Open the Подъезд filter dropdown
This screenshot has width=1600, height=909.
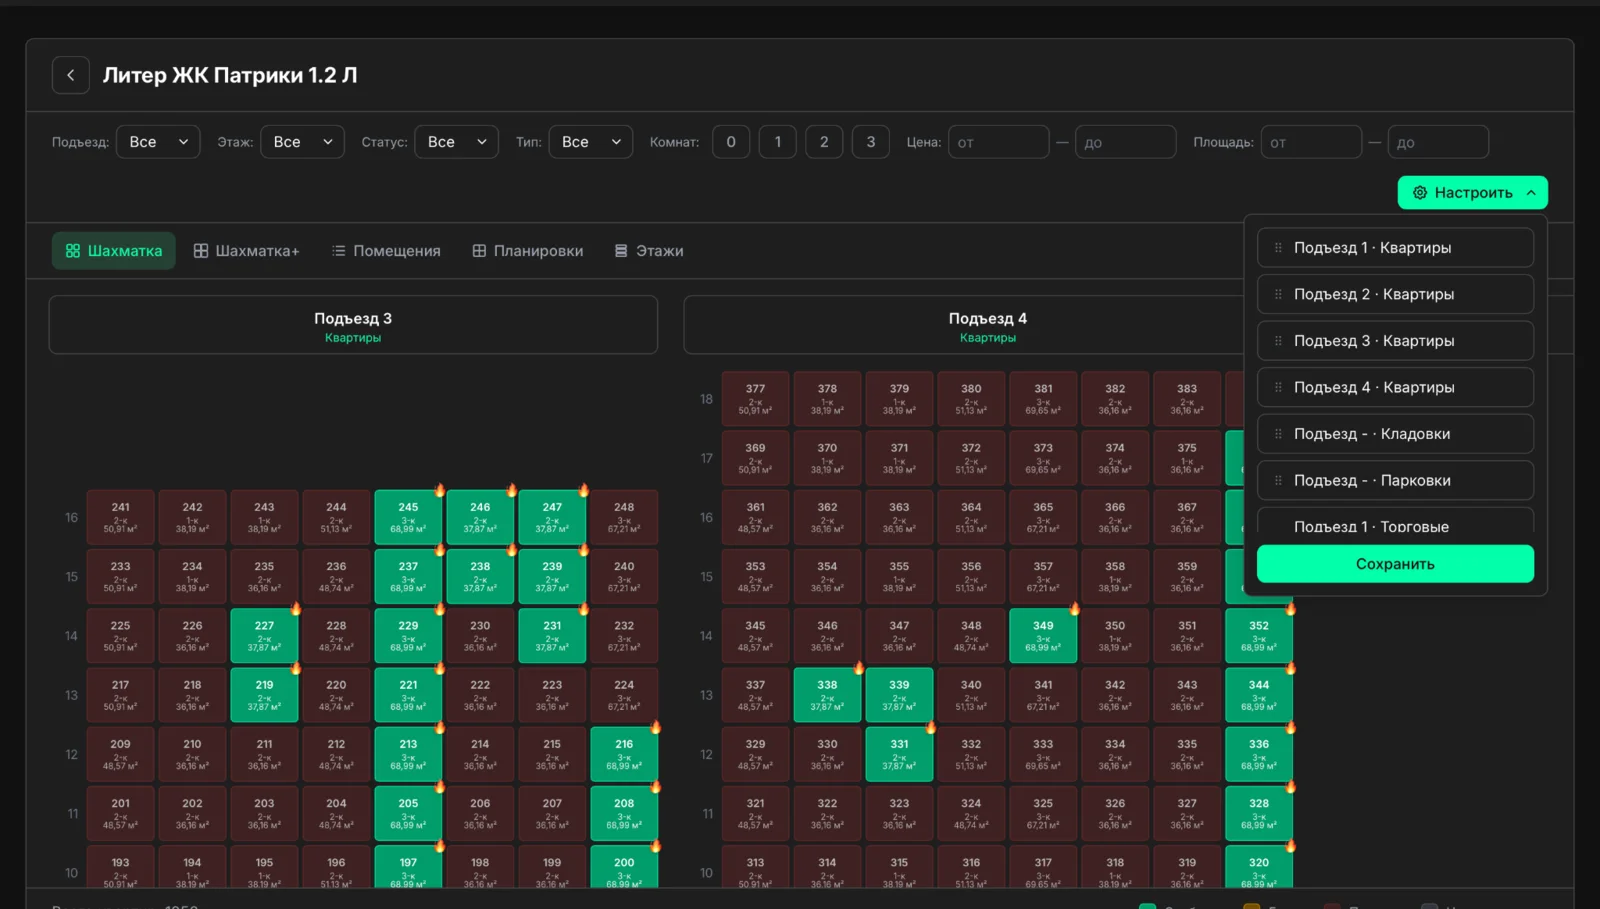158,142
